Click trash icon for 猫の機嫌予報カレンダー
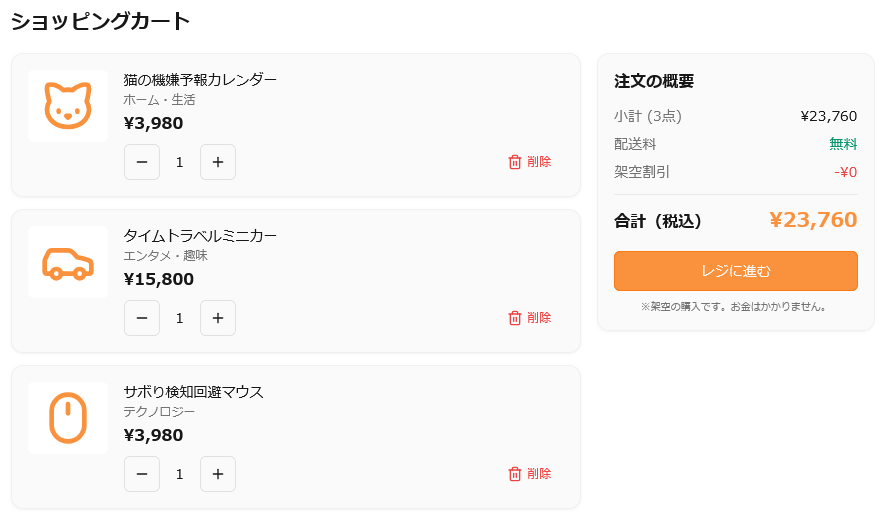This screenshot has width=883, height=521. (x=515, y=162)
